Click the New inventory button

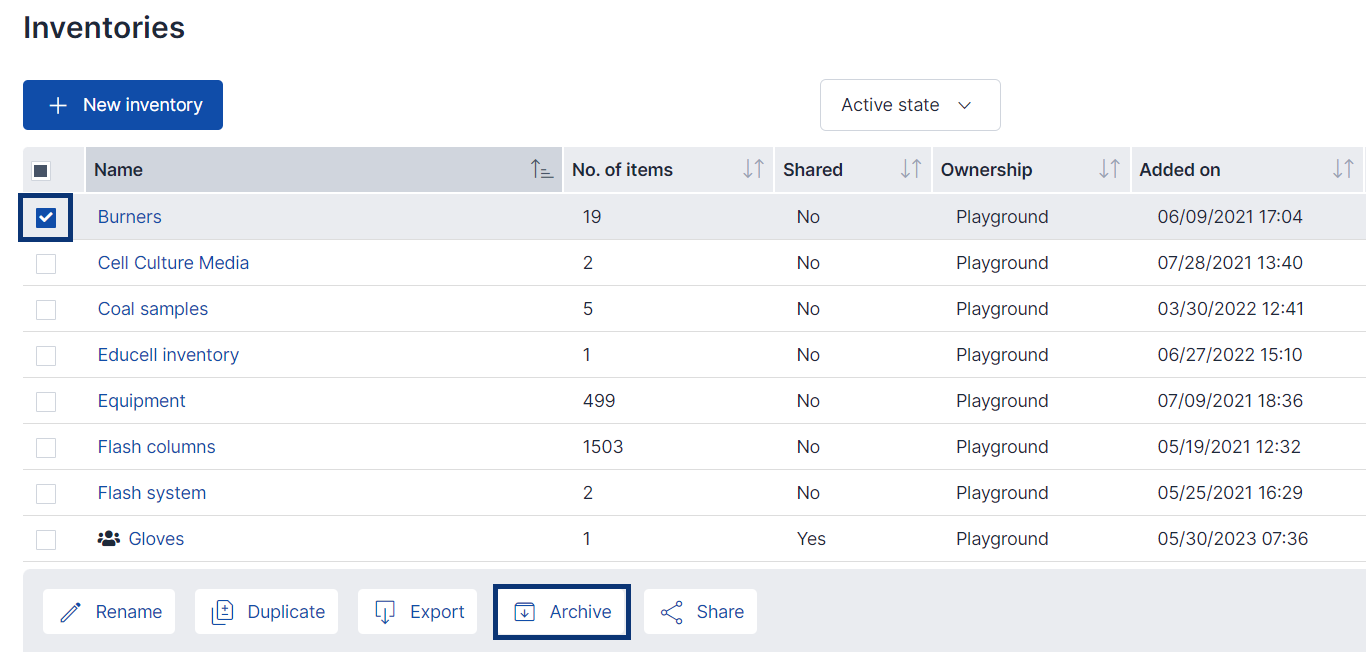point(122,104)
